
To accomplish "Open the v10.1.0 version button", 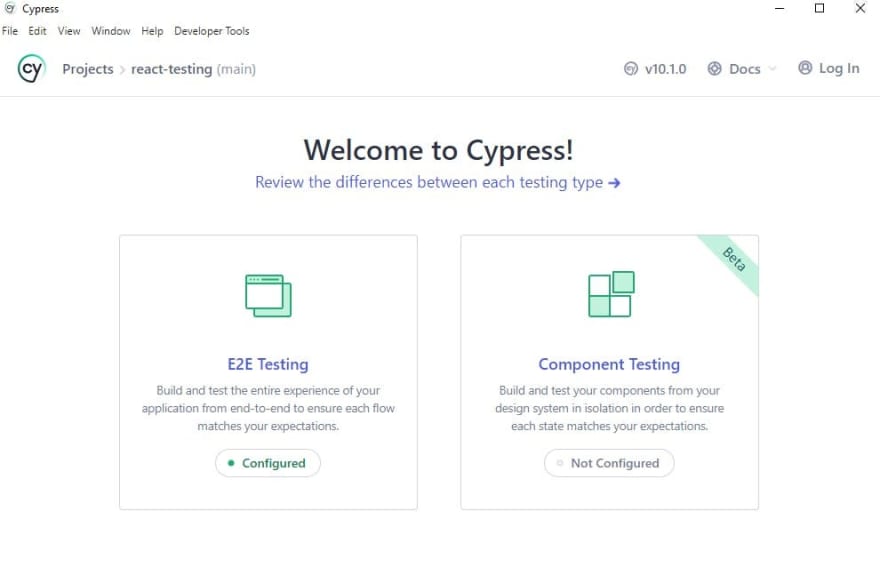I will (655, 68).
